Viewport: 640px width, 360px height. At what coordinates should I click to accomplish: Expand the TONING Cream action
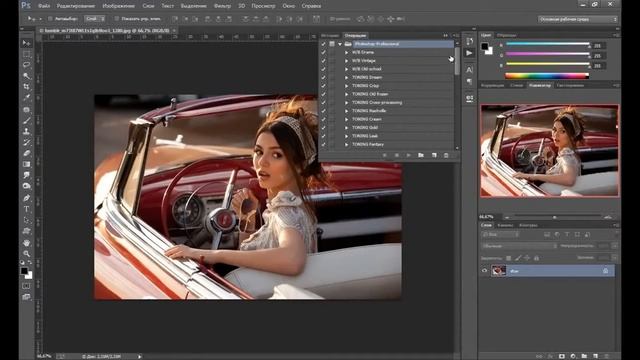pyautogui.click(x=347, y=119)
